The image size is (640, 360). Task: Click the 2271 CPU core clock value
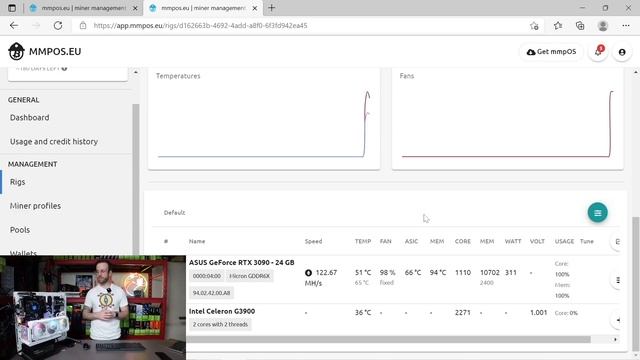[463, 313]
